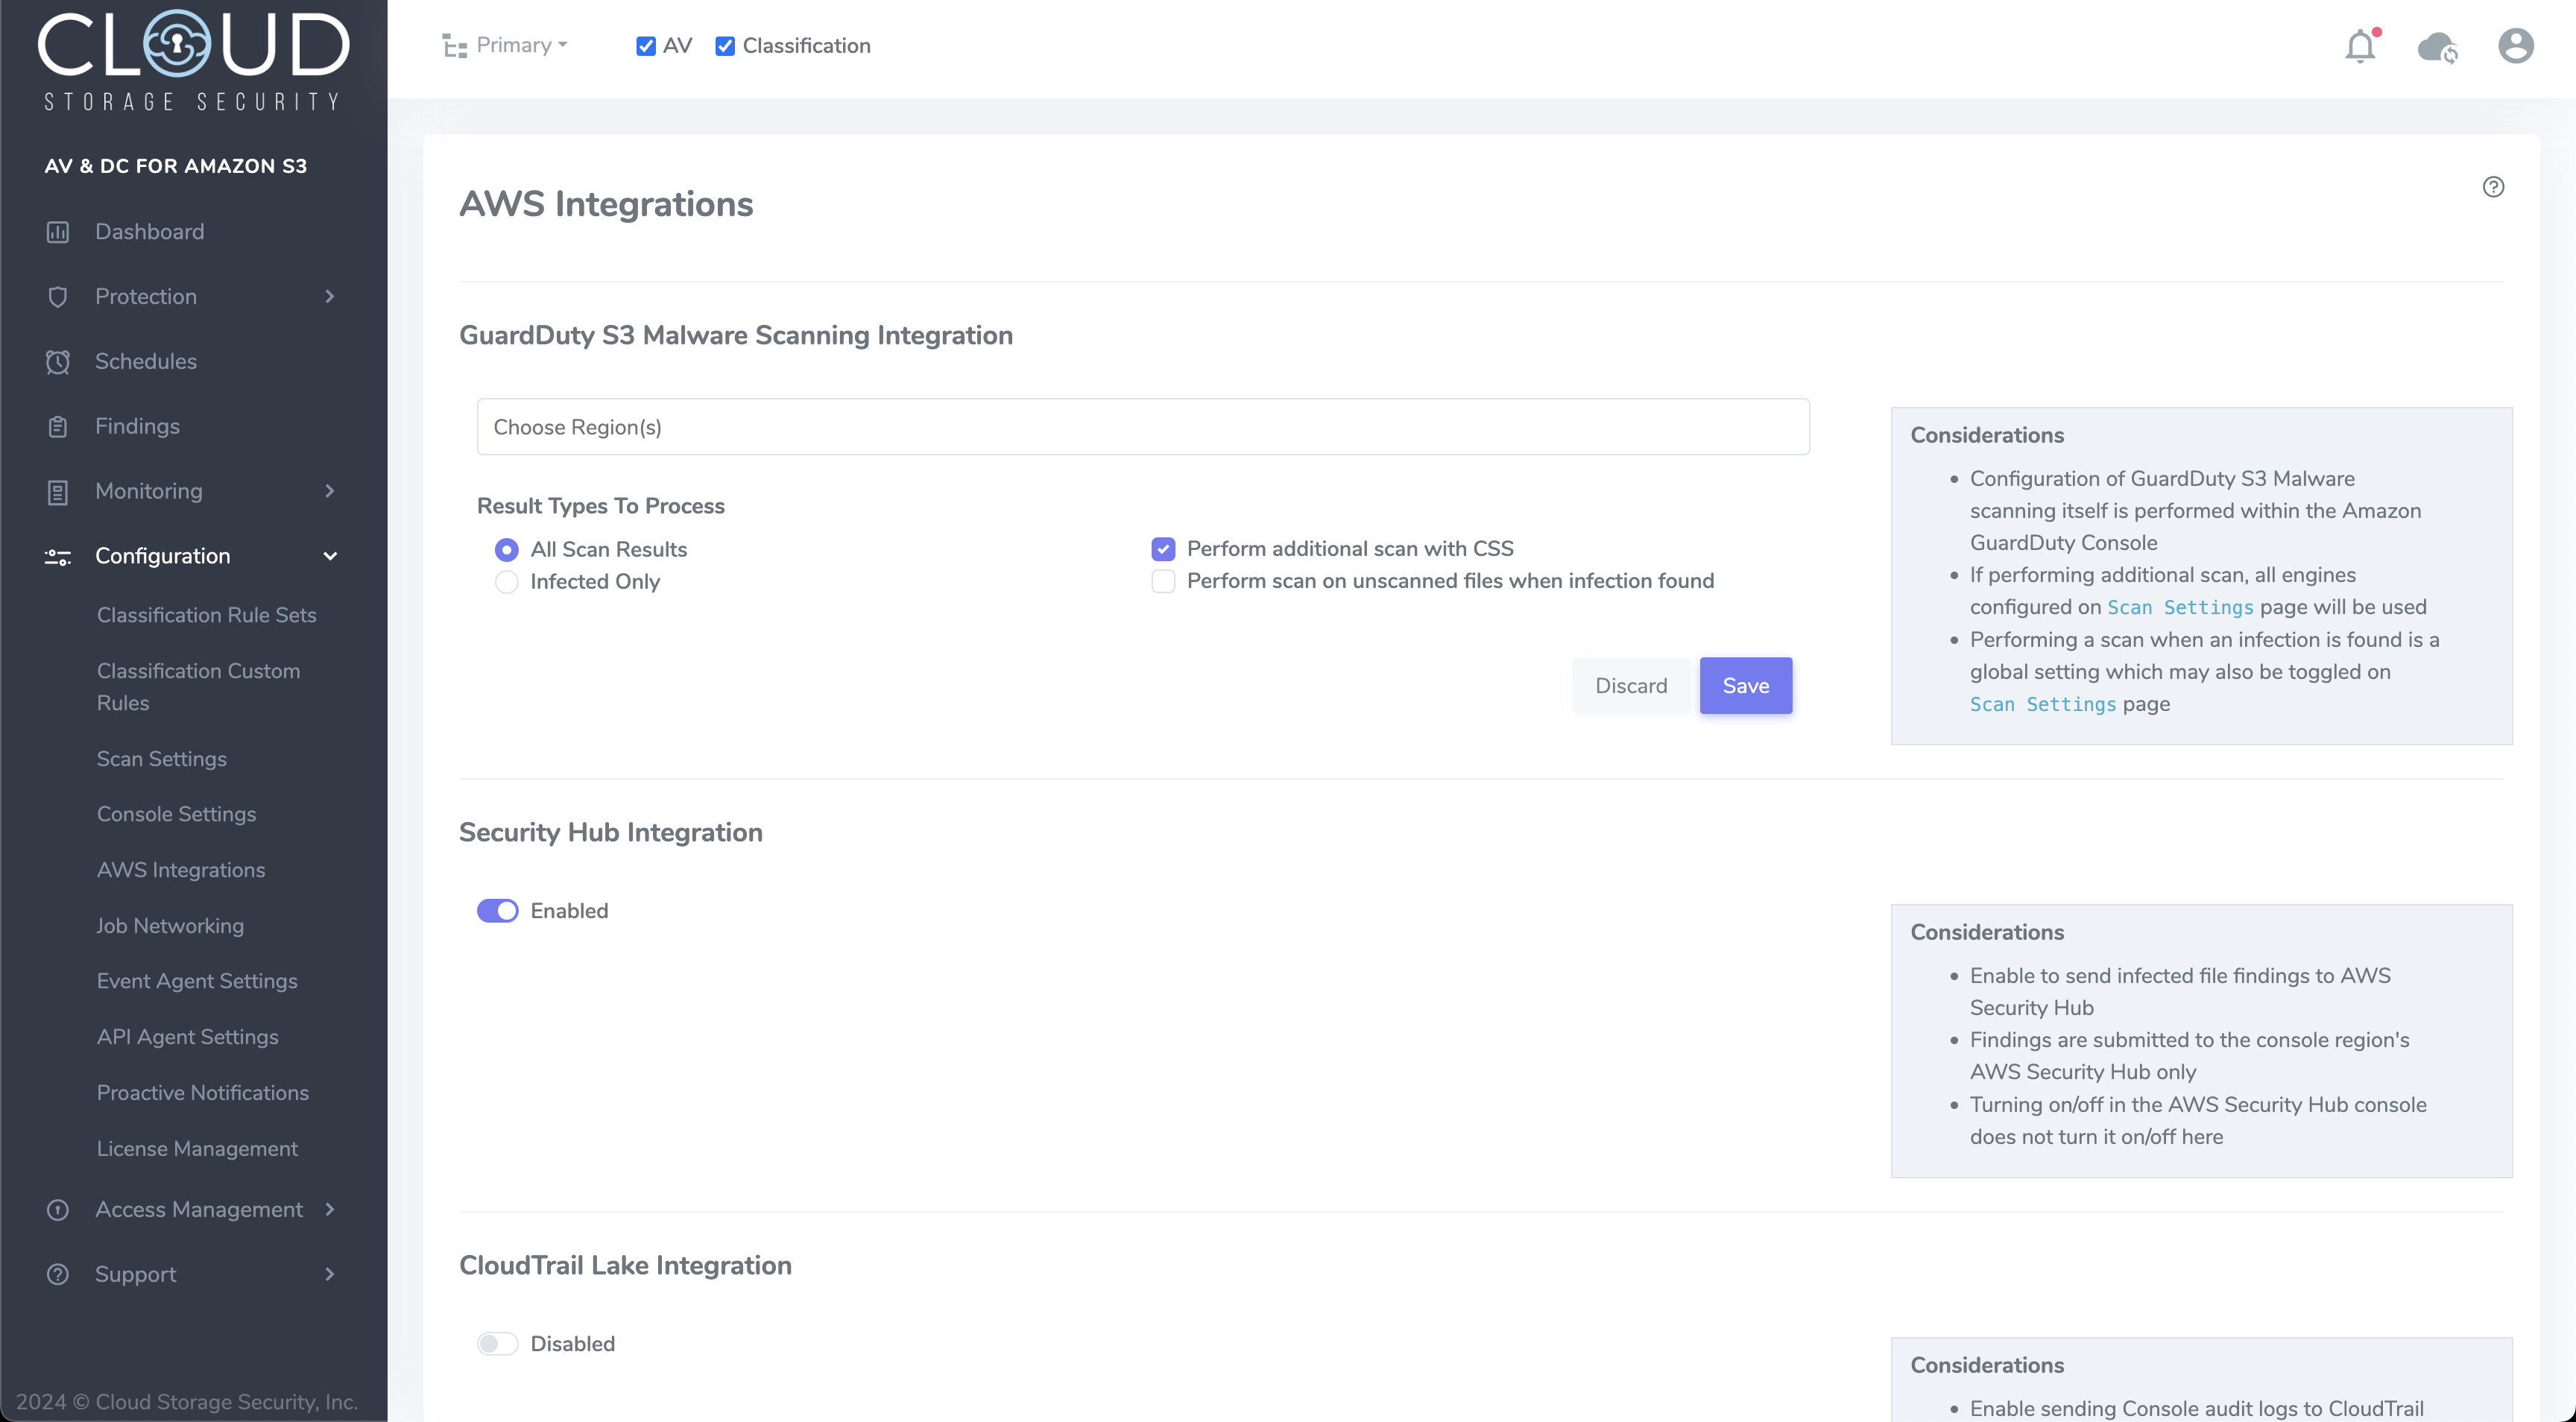Click the help question mark icon

point(2493,187)
